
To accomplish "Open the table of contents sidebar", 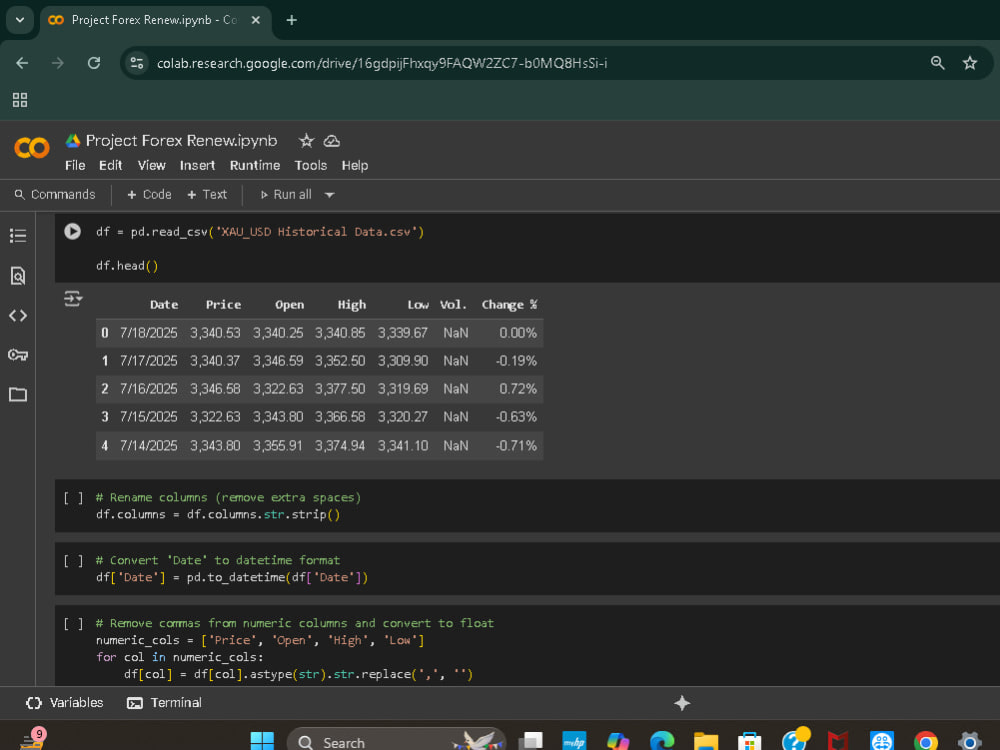I will click(18, 236).
